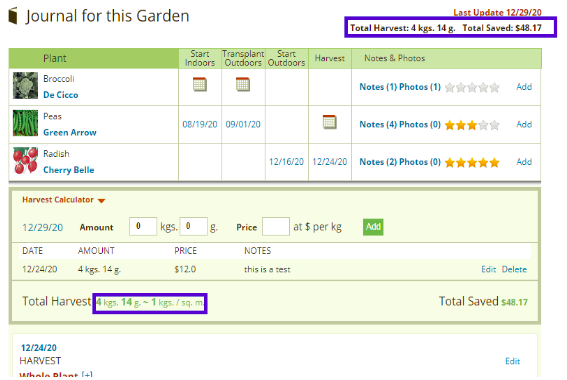Focus the kgs amount input field
This screenshot has width=567, height=380.
143,226
